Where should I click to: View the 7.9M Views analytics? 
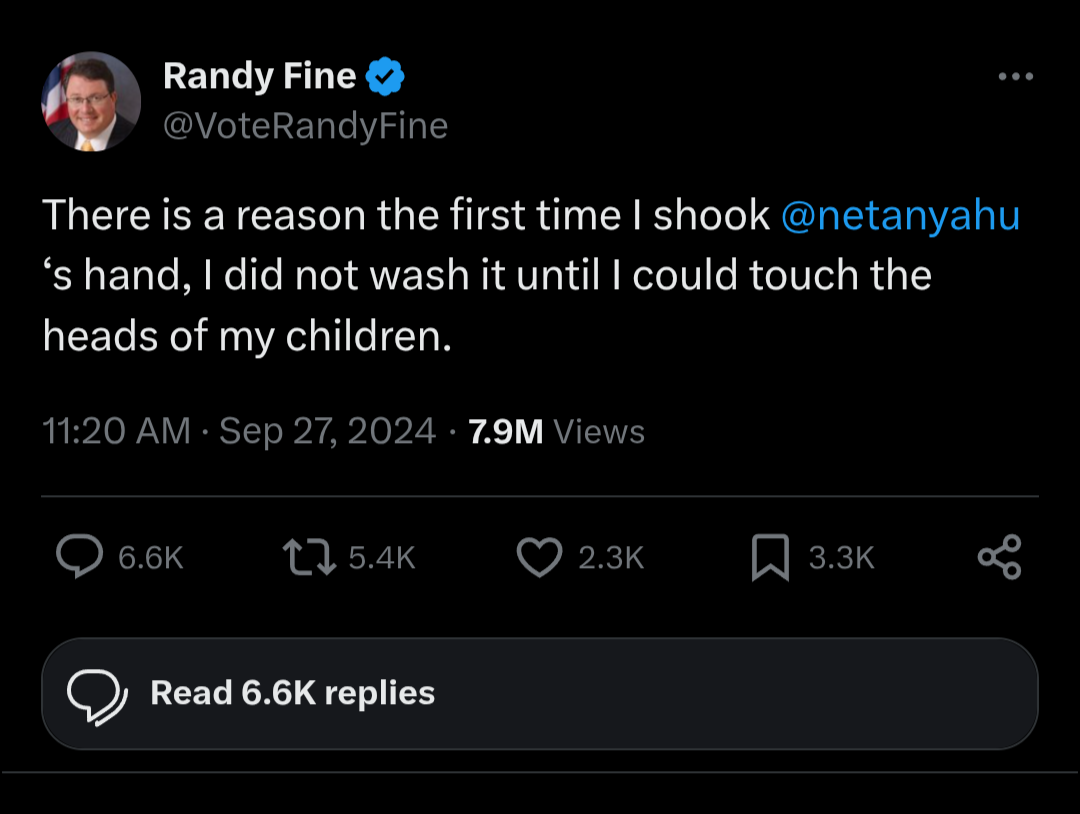pyautogui.click(x=556, y=431)
